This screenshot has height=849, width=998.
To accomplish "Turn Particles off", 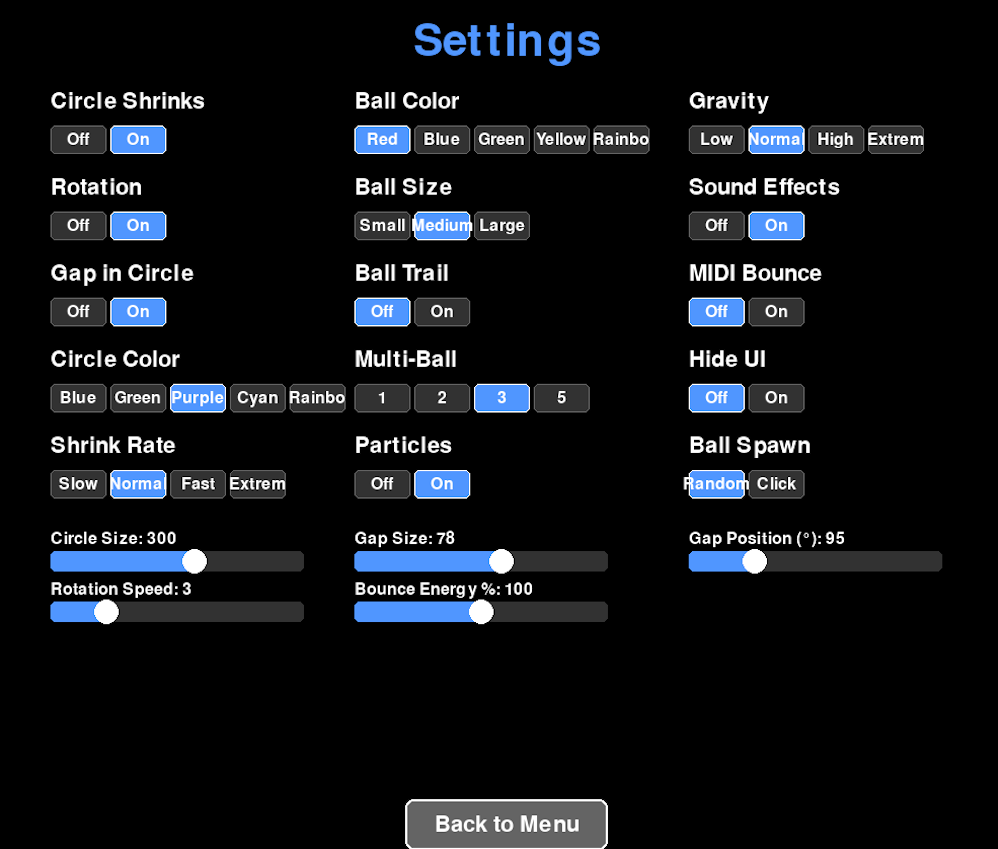I will [x=382, y=484].
